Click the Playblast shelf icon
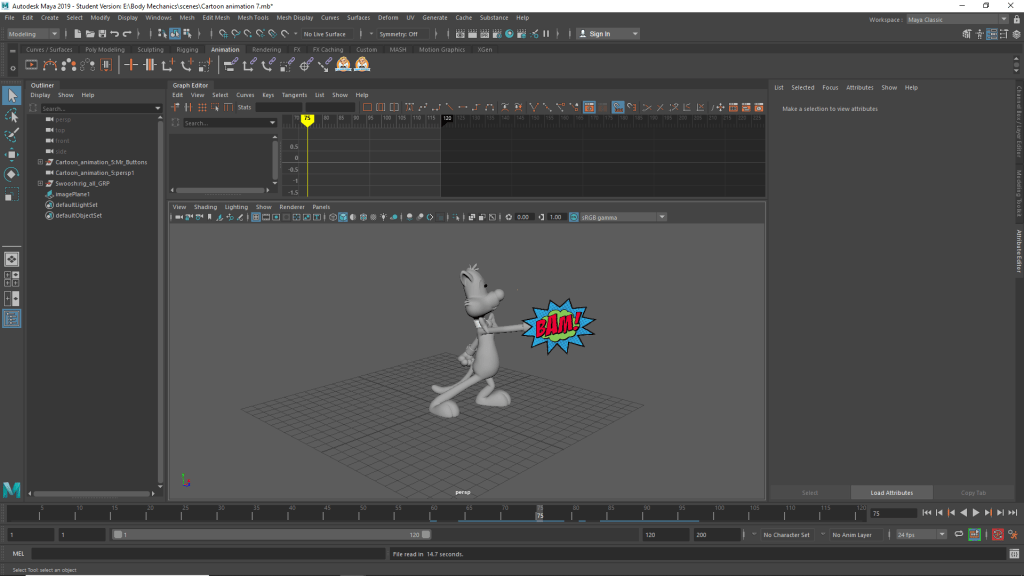Image resolution: width=1024 pixels, height=576 pixels. point(31,65)
